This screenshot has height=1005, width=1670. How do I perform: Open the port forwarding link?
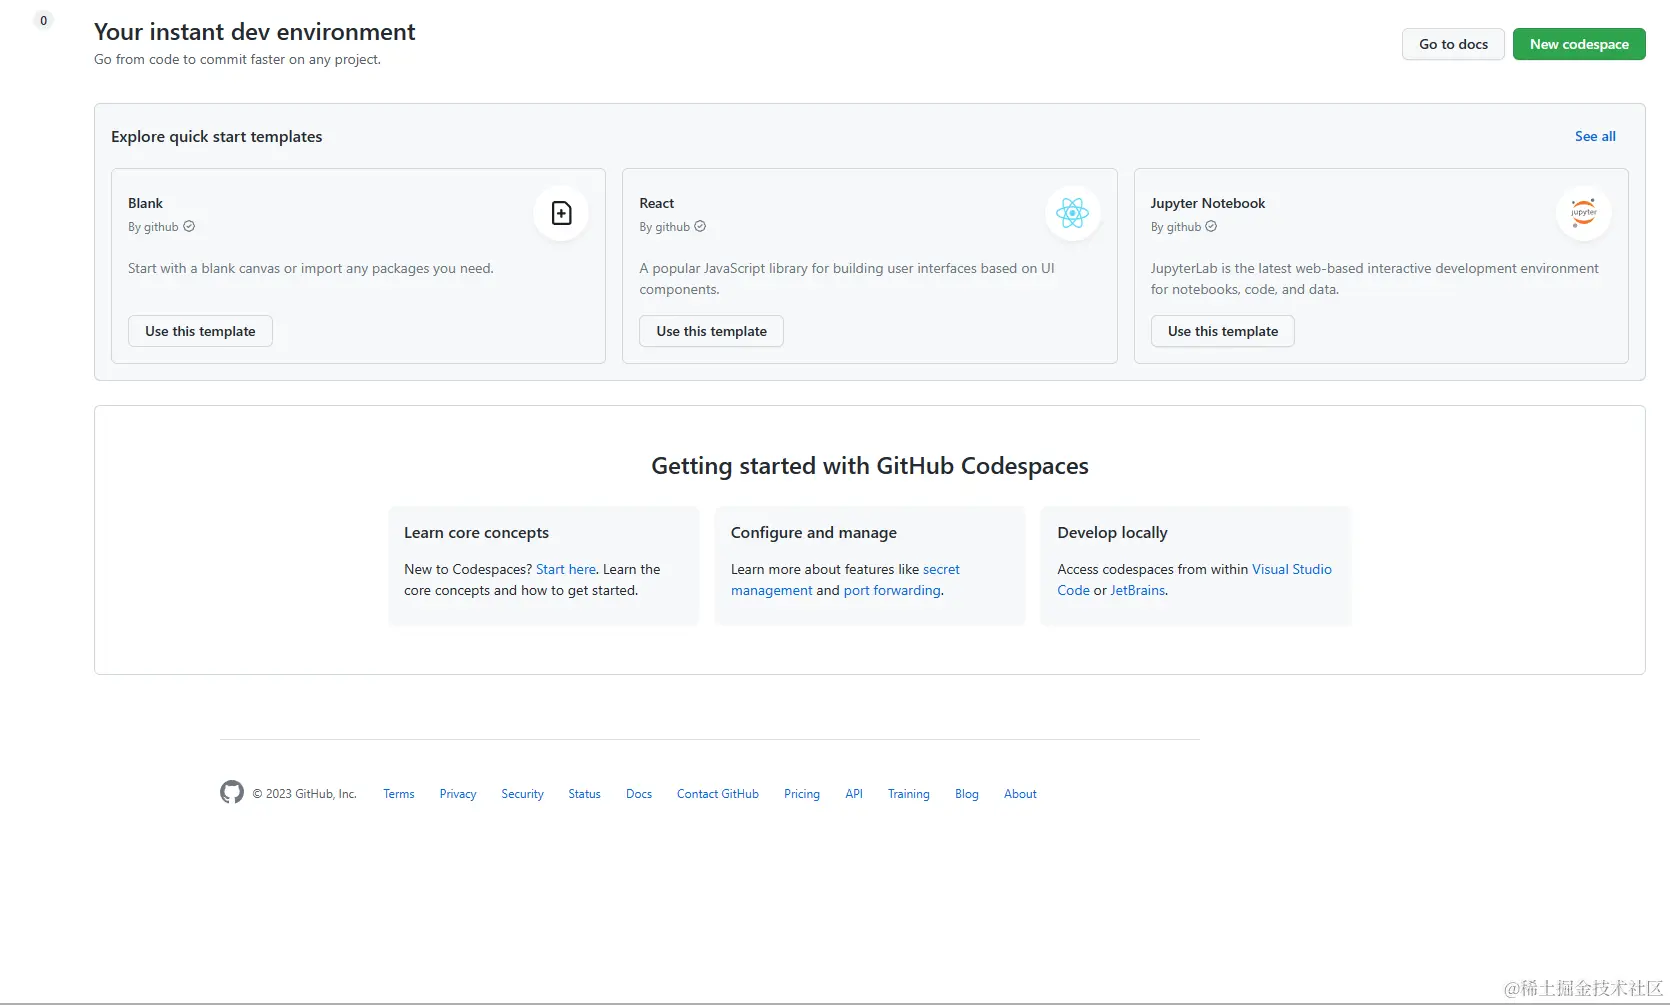pos(892,590)
